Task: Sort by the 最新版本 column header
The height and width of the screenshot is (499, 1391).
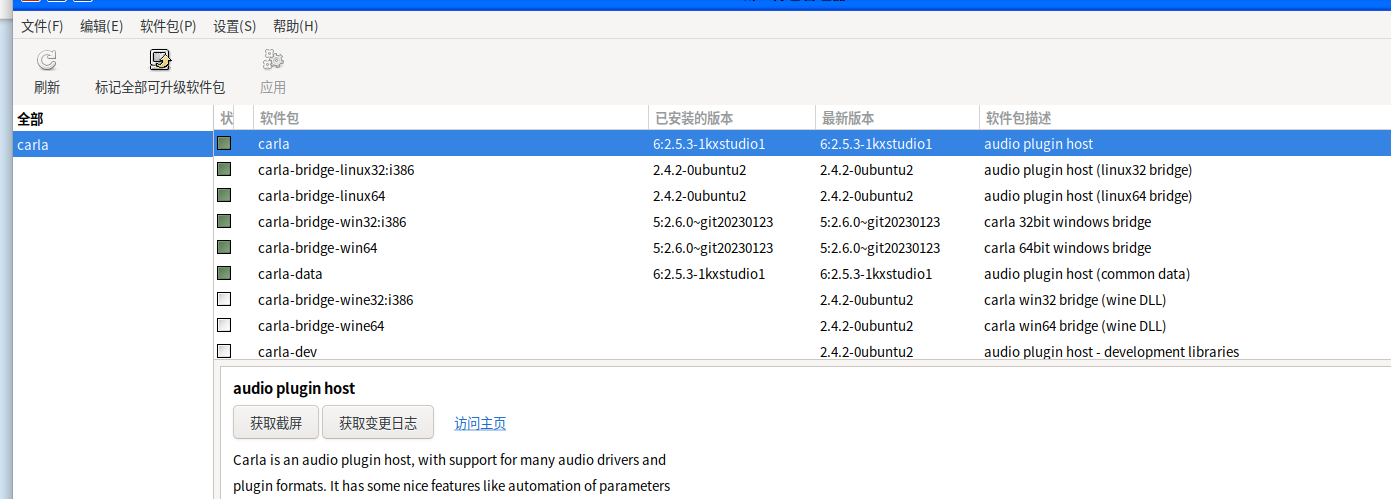Action: coord(897,118)
